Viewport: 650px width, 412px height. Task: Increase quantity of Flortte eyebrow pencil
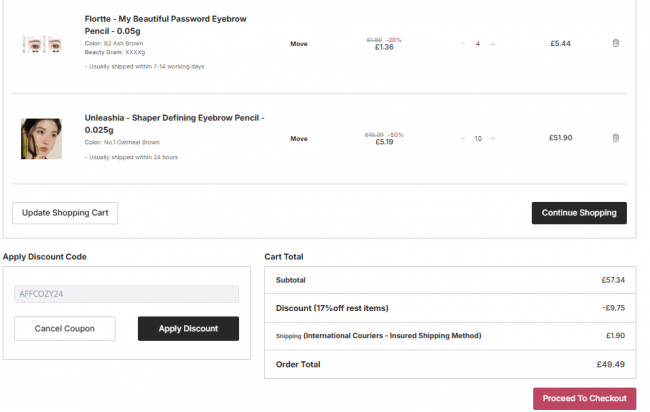(492, 44)
